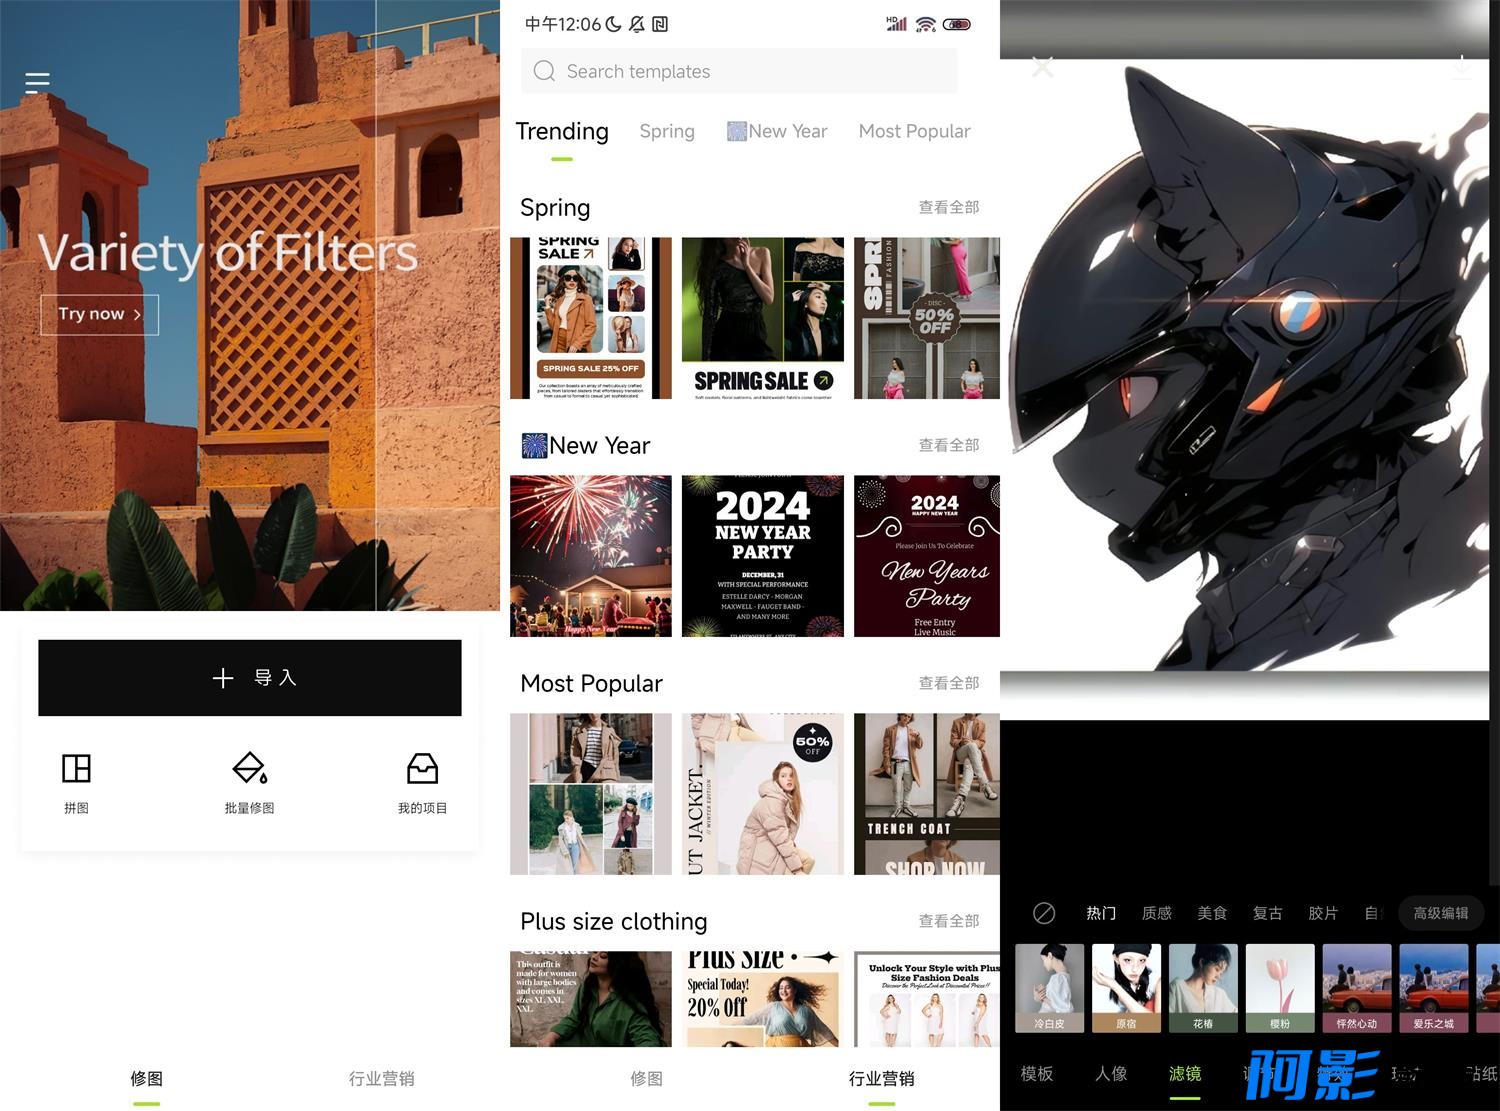This screenshot has width=1500, height=1111.
Task: Tap the moon do-not-disturb status icon
Action: (x=613, y=24)
